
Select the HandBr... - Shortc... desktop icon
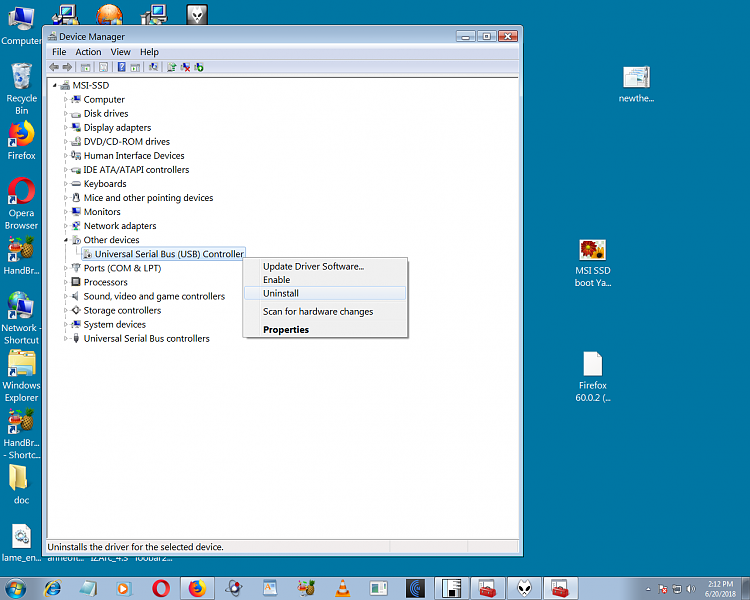point(21,433)
